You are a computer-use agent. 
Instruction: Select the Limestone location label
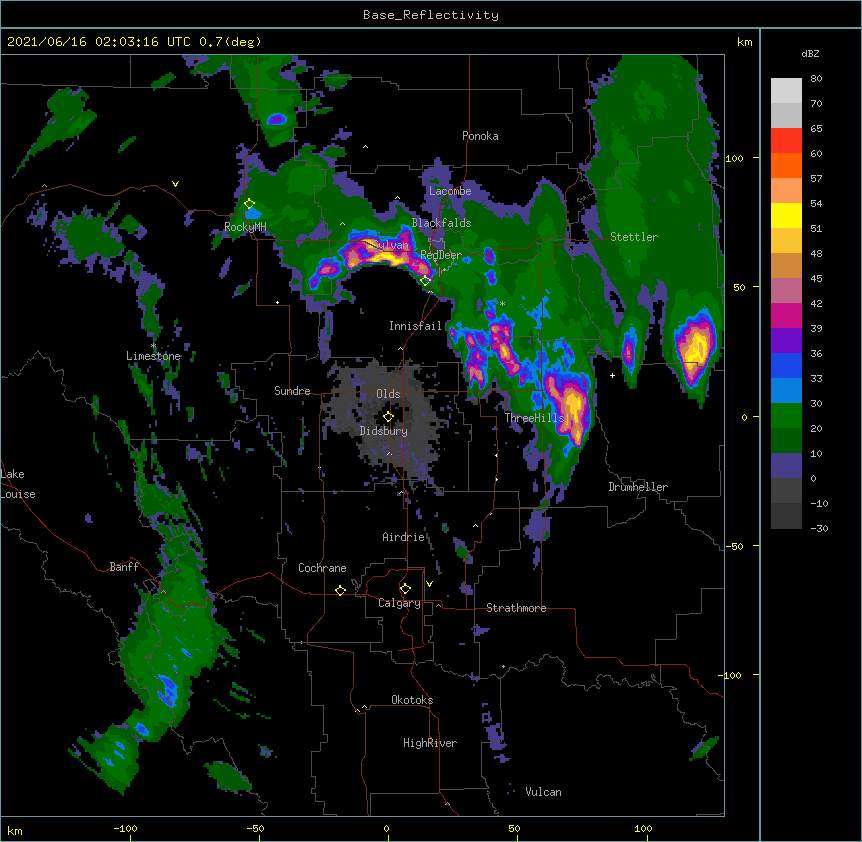[x=153, y=356]
